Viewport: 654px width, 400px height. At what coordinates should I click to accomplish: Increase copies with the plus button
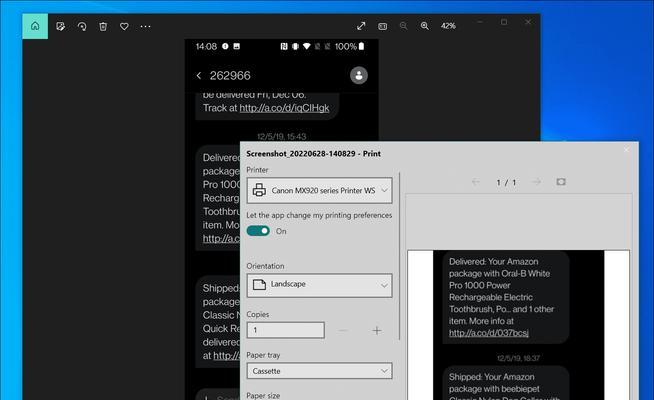tap(377, 331)
